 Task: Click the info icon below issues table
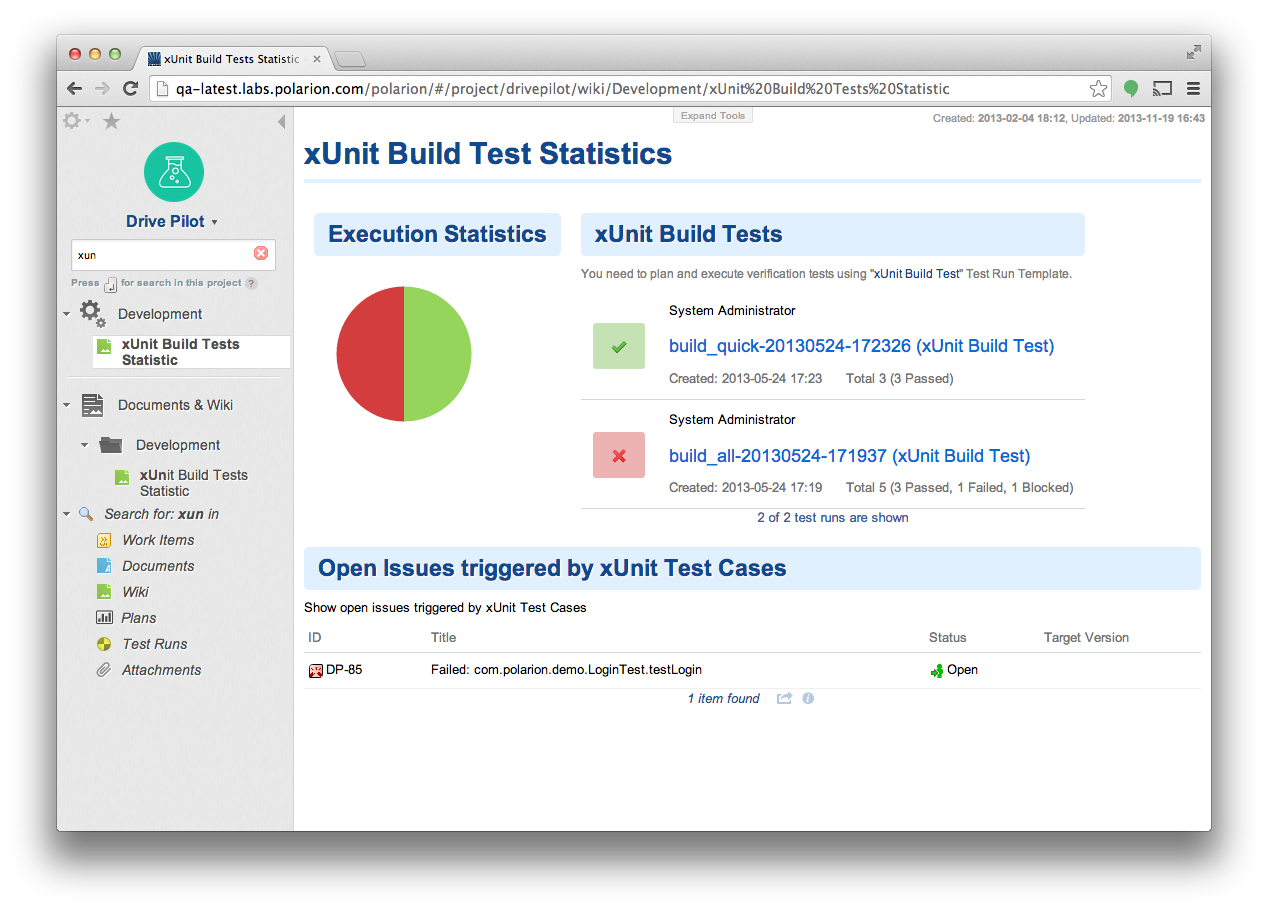[x=808, y=698]
